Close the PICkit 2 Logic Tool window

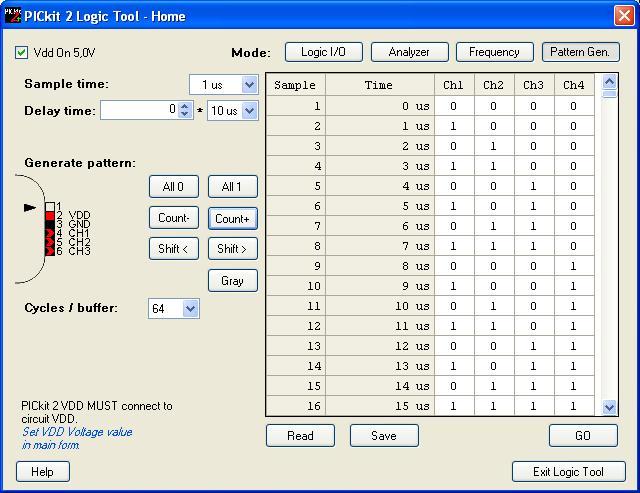coord(624,16)
